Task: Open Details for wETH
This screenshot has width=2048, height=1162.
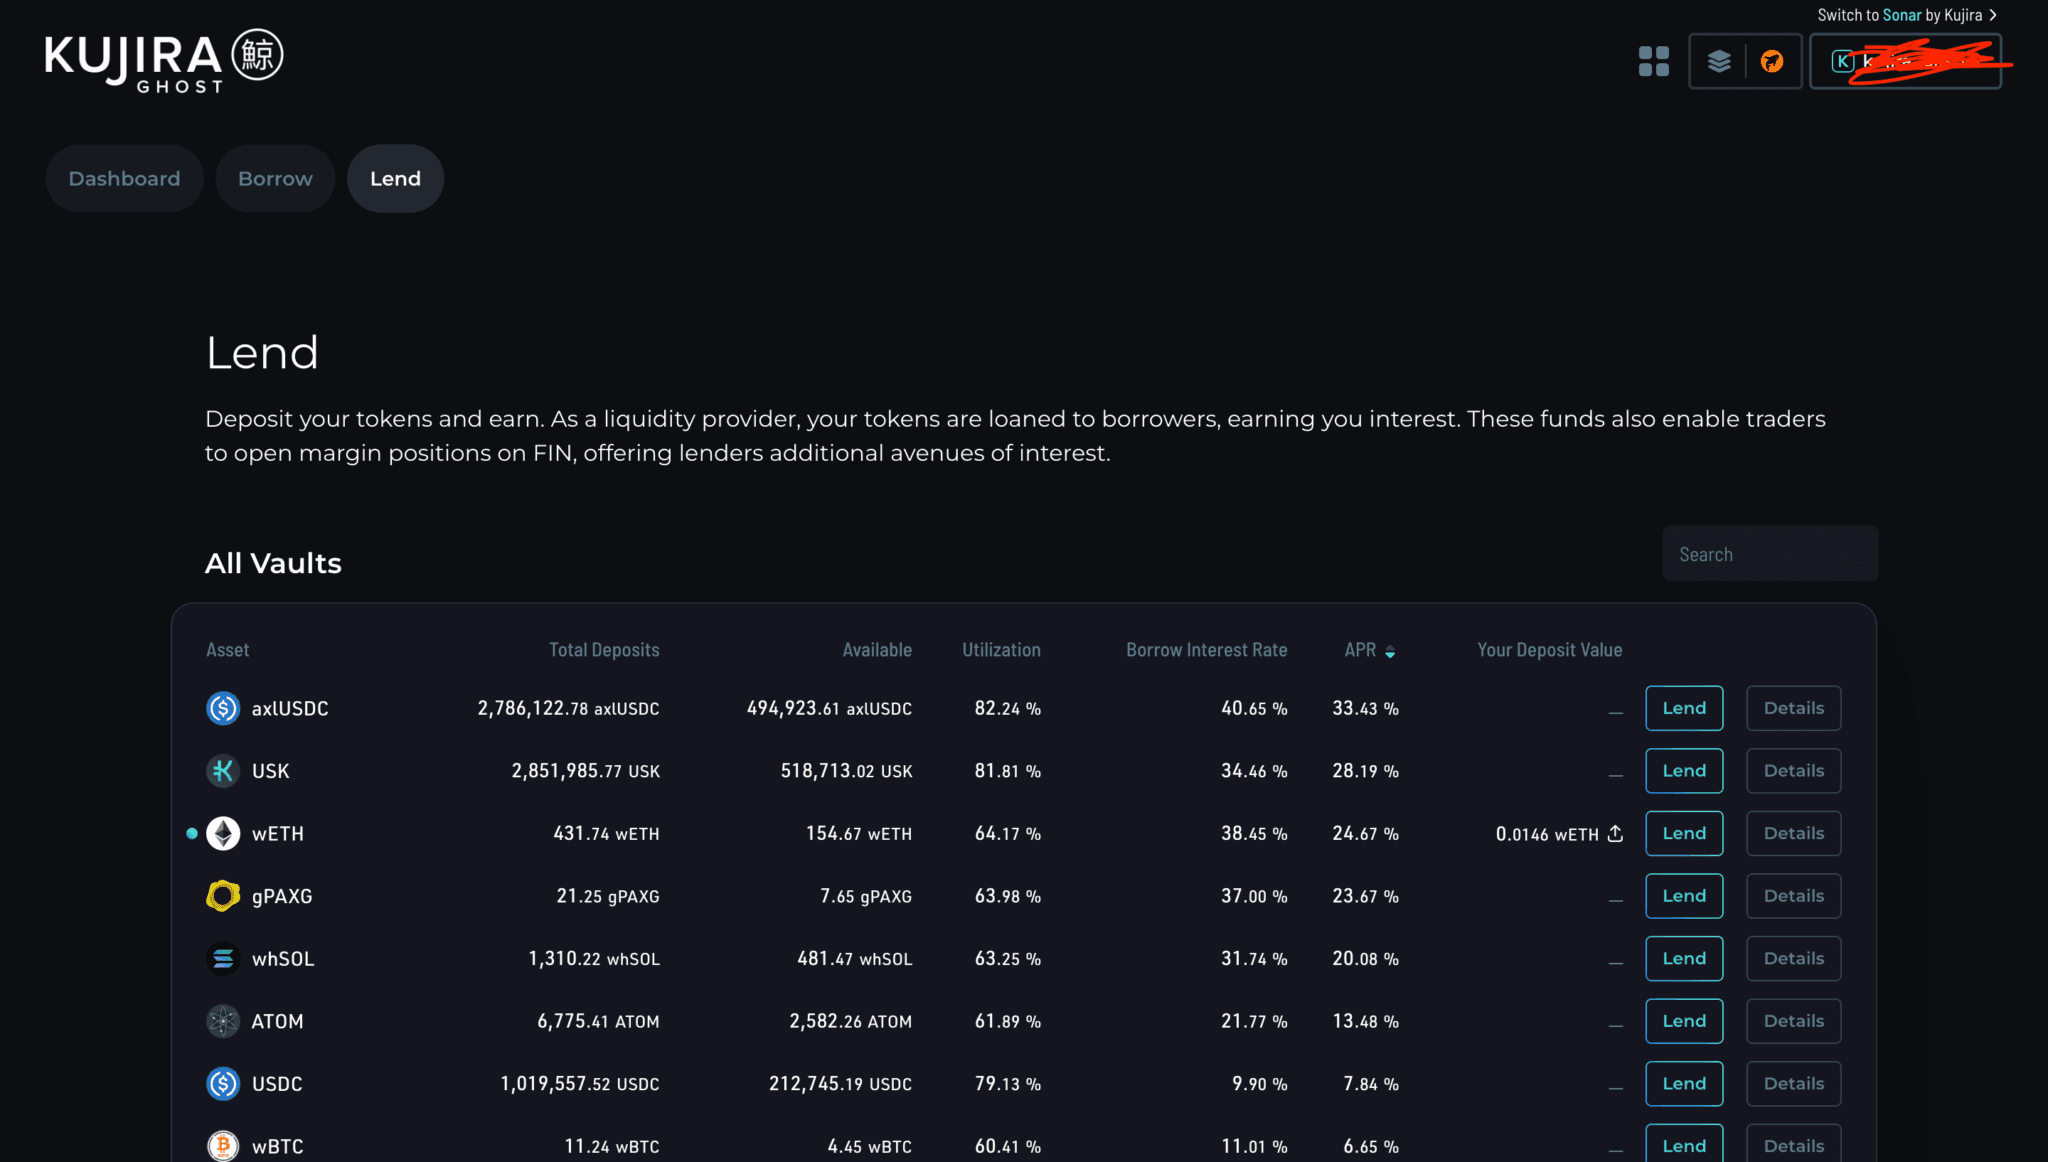Action: click(1793, 833)
